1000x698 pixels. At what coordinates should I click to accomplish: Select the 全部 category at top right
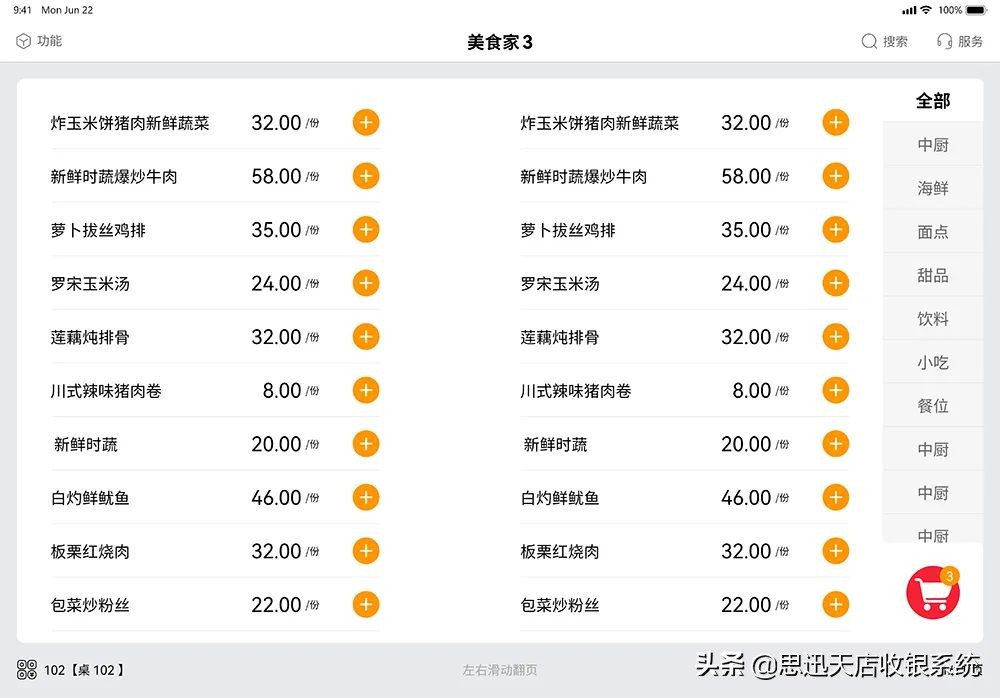[932, 100]
